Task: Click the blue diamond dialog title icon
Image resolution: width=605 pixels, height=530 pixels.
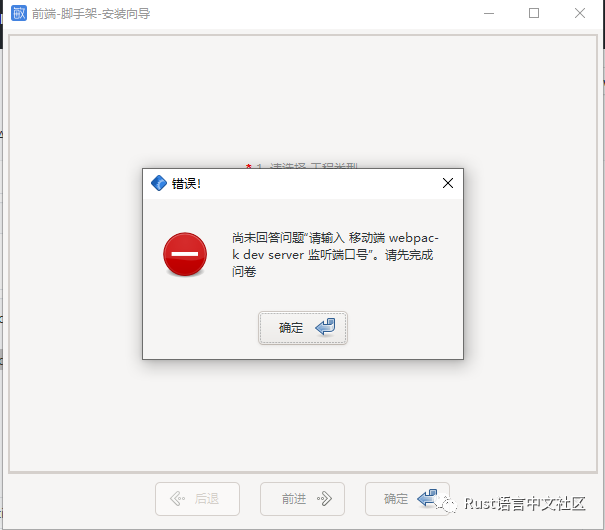Action: pyautogui.click(x=159, y=183)
